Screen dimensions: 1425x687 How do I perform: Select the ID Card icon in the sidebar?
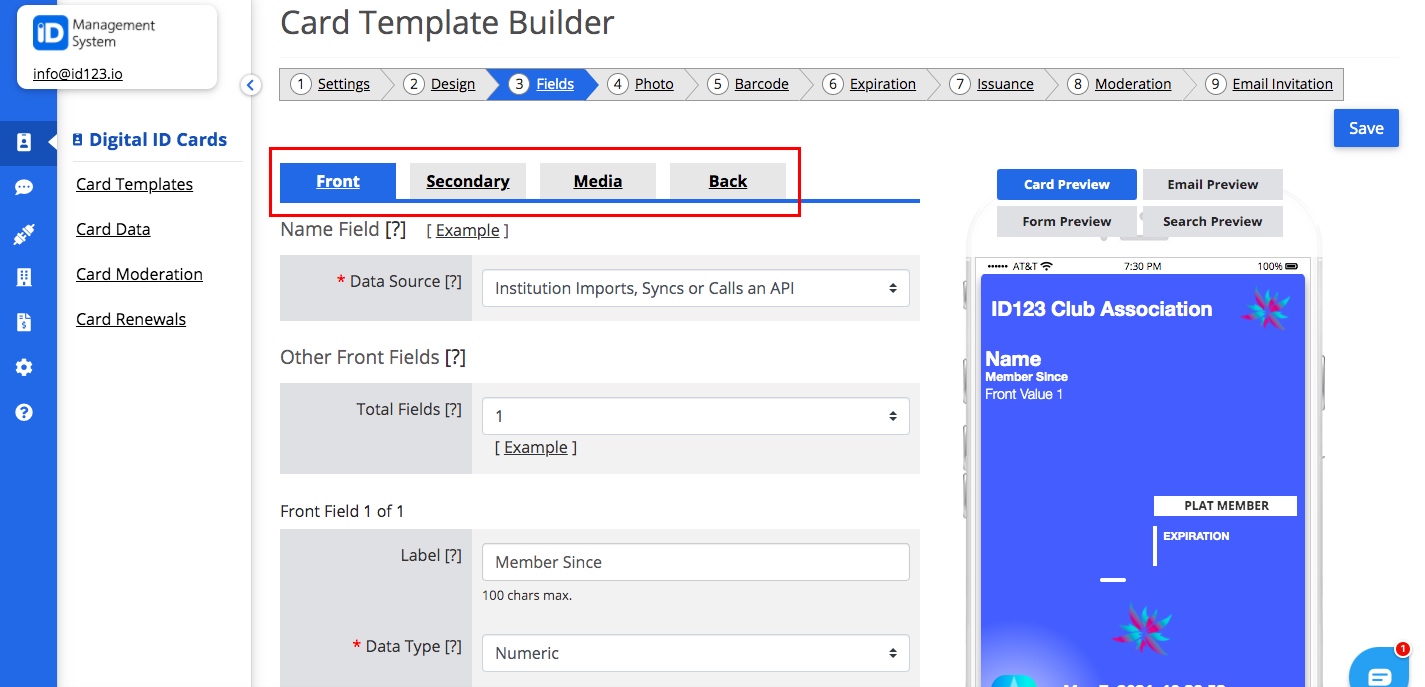click(28, 143)
